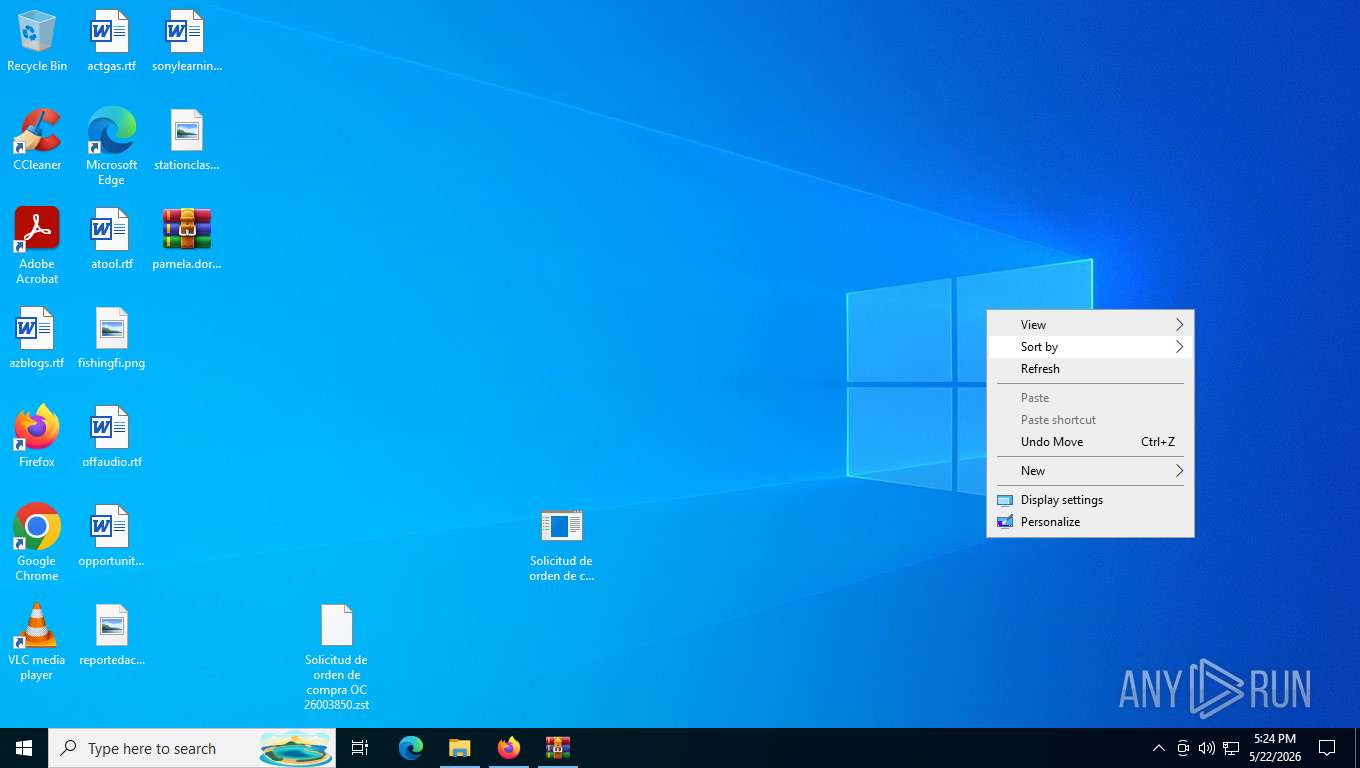
Task: Launch Edge from the taskbar
Action: (x=411, y=748)
